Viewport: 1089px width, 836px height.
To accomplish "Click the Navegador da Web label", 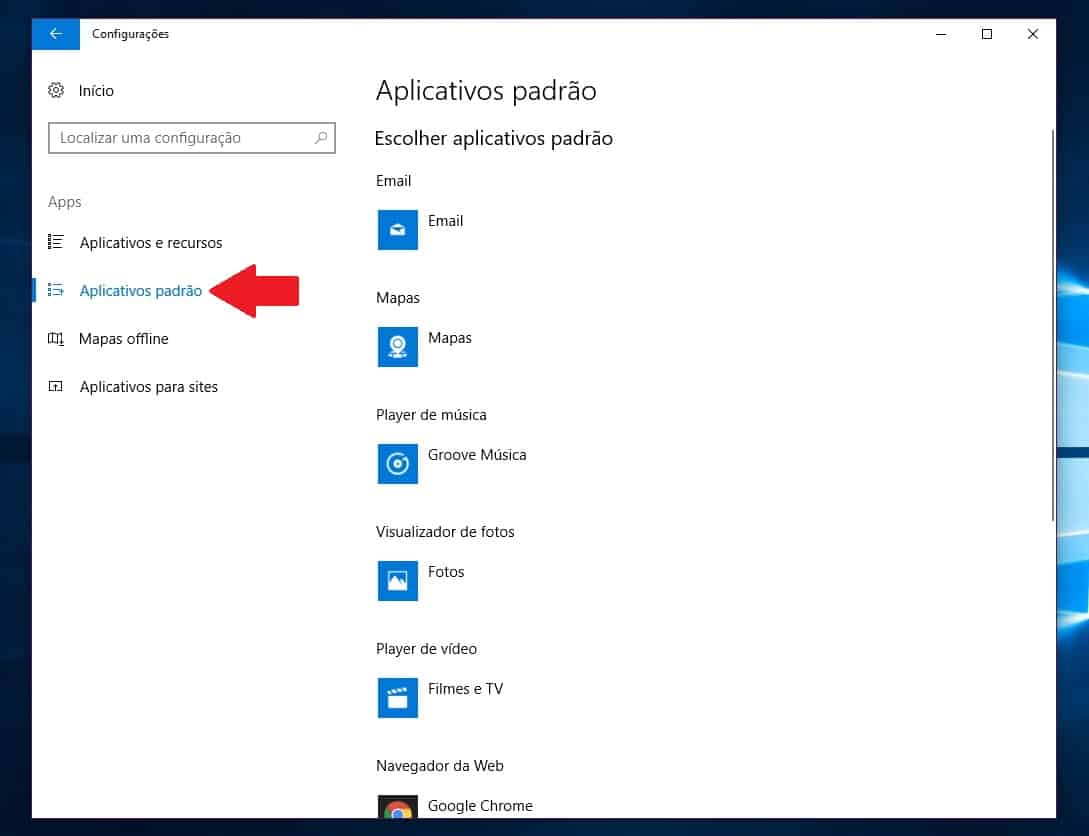I will pos(440,766).
